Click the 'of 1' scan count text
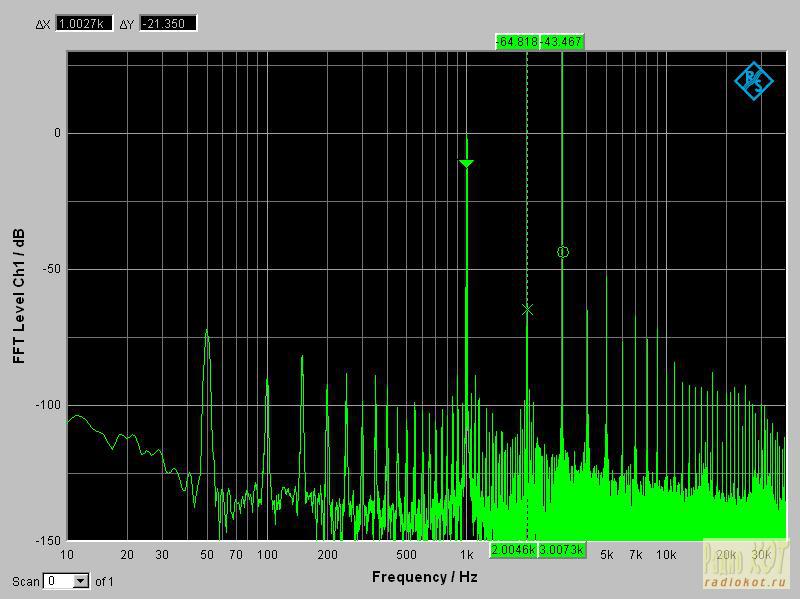Screen dimensions: 800x599 point(104,582)
